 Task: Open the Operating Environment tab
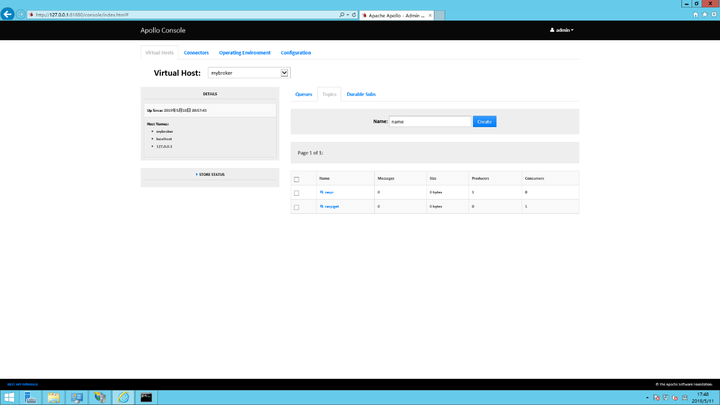(x=245, y=53)
